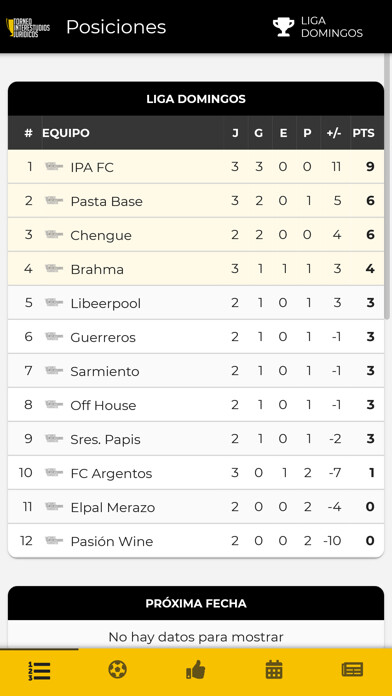This screenshot has height=696, width=392.
Task: Click the +/- goal difference column header
Action: click(x=334, y=133)
